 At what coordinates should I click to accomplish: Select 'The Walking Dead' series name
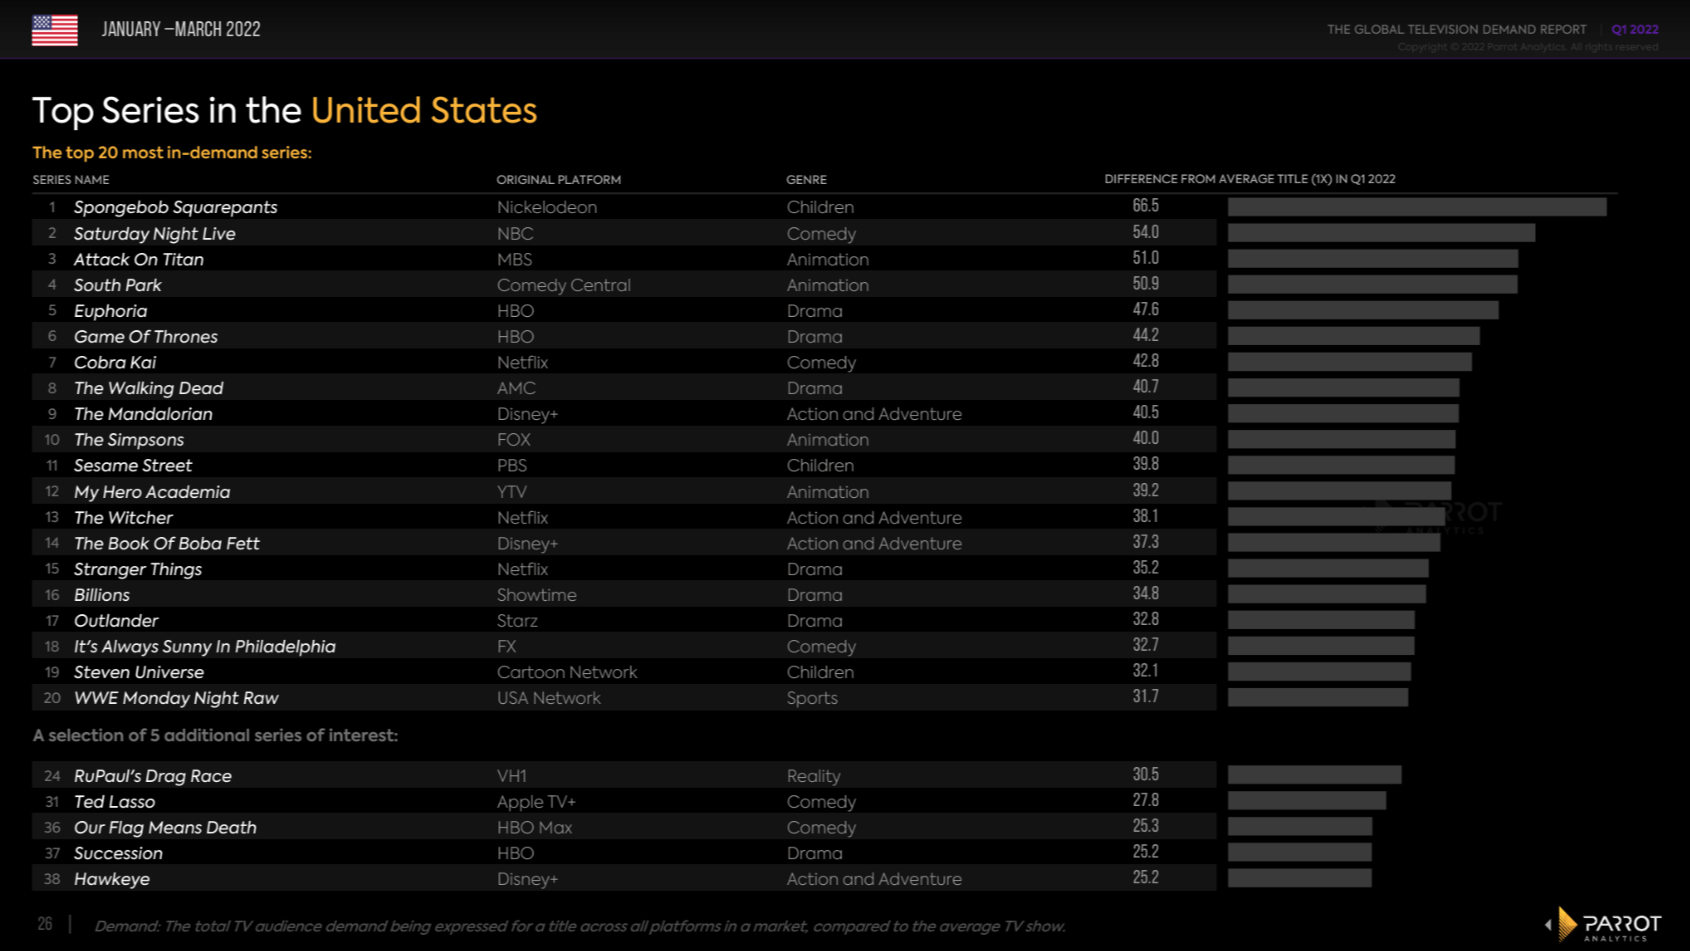[149, 388]
